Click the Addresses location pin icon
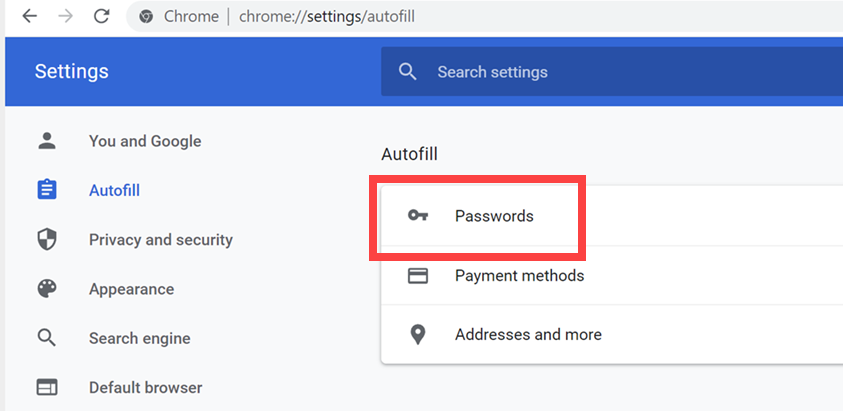 point(418,335)
